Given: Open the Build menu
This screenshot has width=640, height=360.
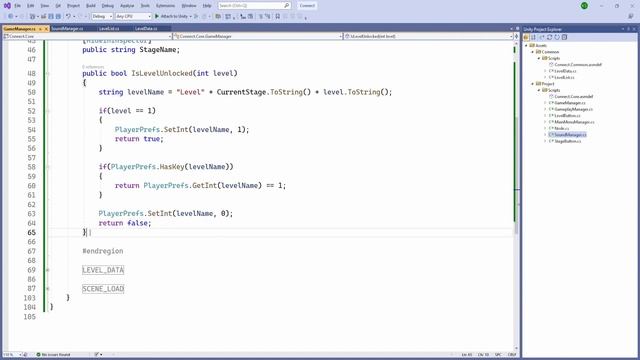Looking at the screenshot, I should pyautogui.click(x=91, y=6).
